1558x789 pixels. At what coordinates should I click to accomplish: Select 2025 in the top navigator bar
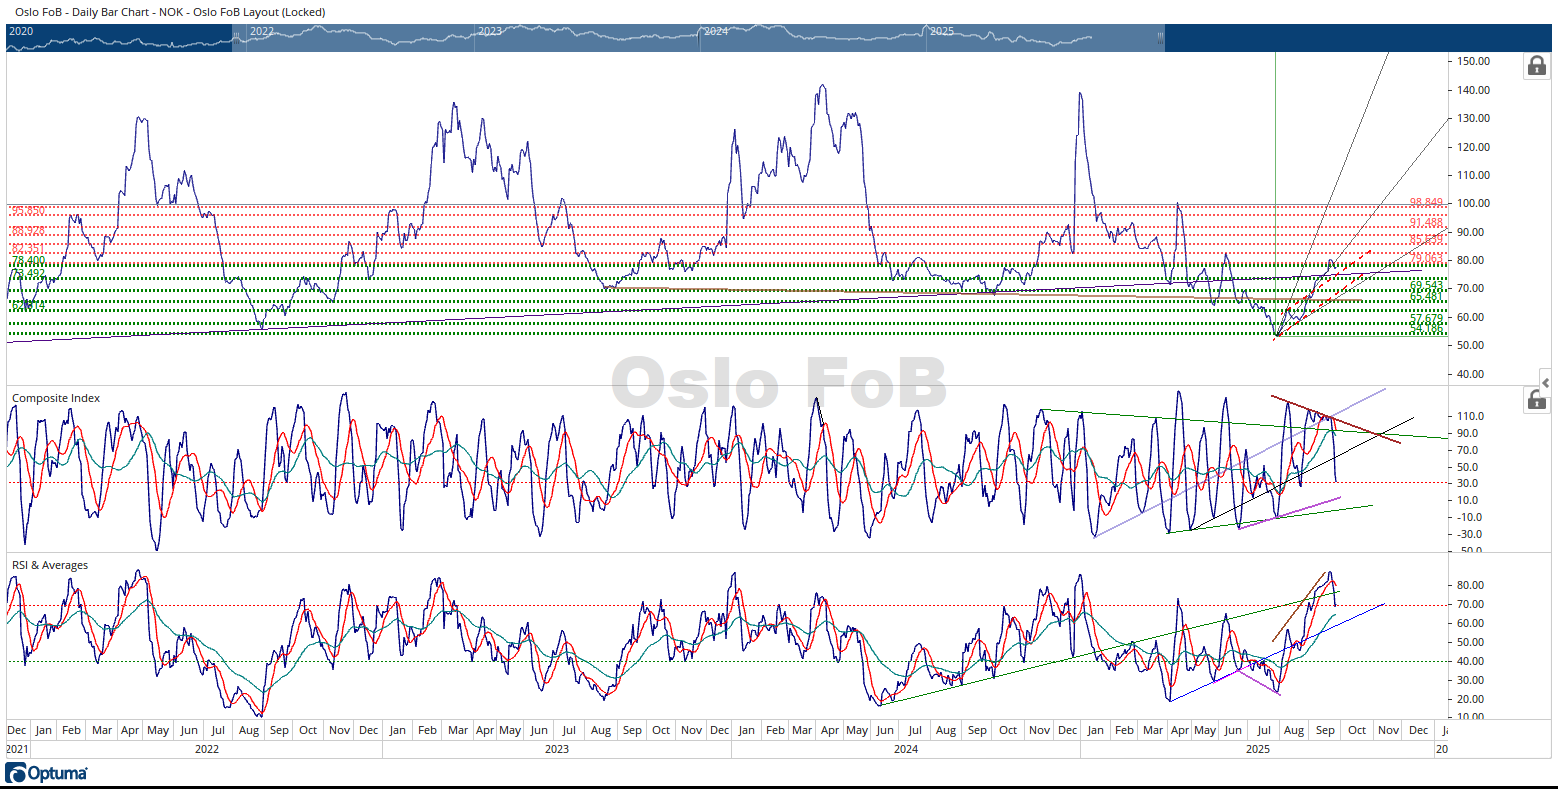[x=942, y=31]
